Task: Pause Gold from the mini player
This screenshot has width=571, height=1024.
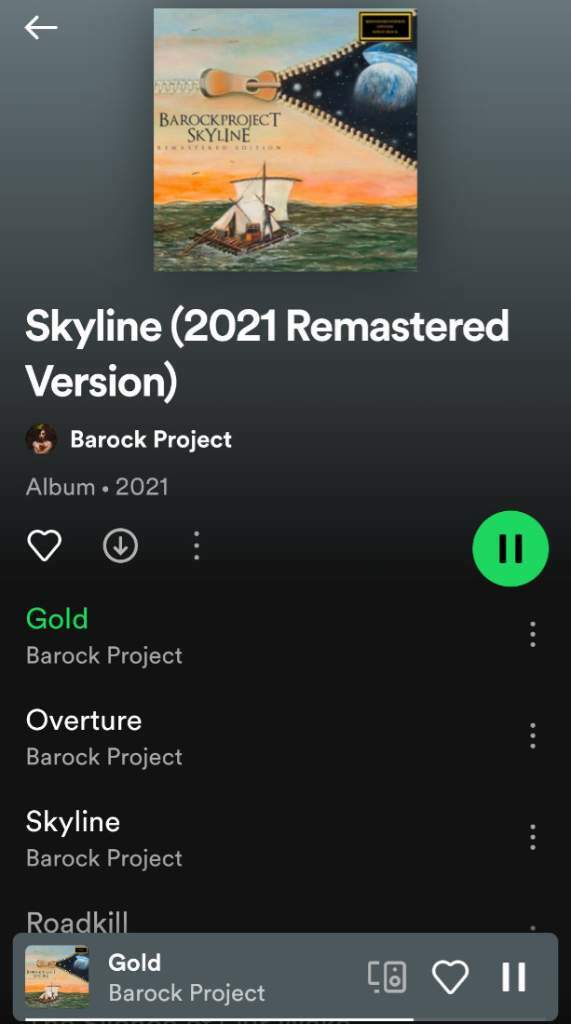Action: (514, 977)
